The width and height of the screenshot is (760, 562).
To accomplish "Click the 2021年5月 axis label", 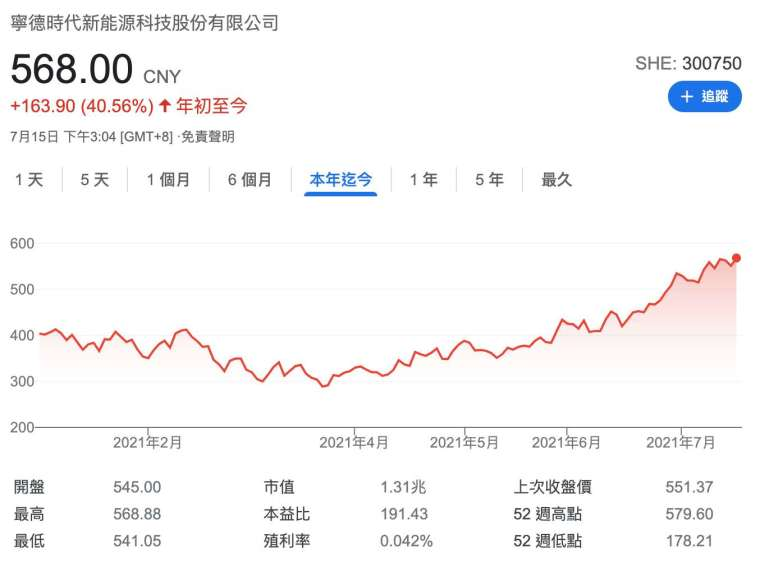I will point(464,443).
